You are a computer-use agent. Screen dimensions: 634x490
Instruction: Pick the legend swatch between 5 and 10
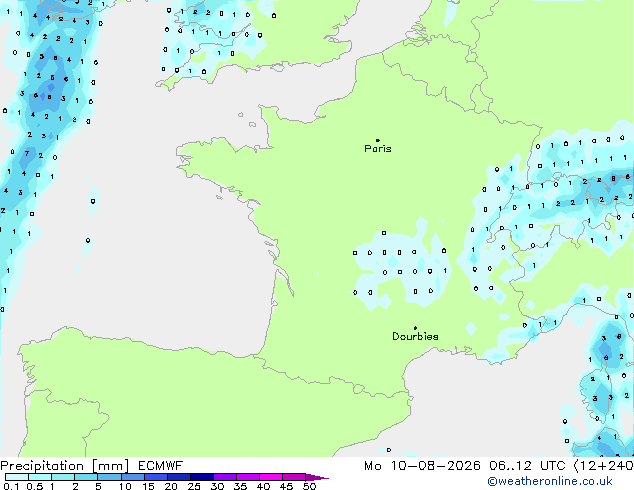[109, 477]
